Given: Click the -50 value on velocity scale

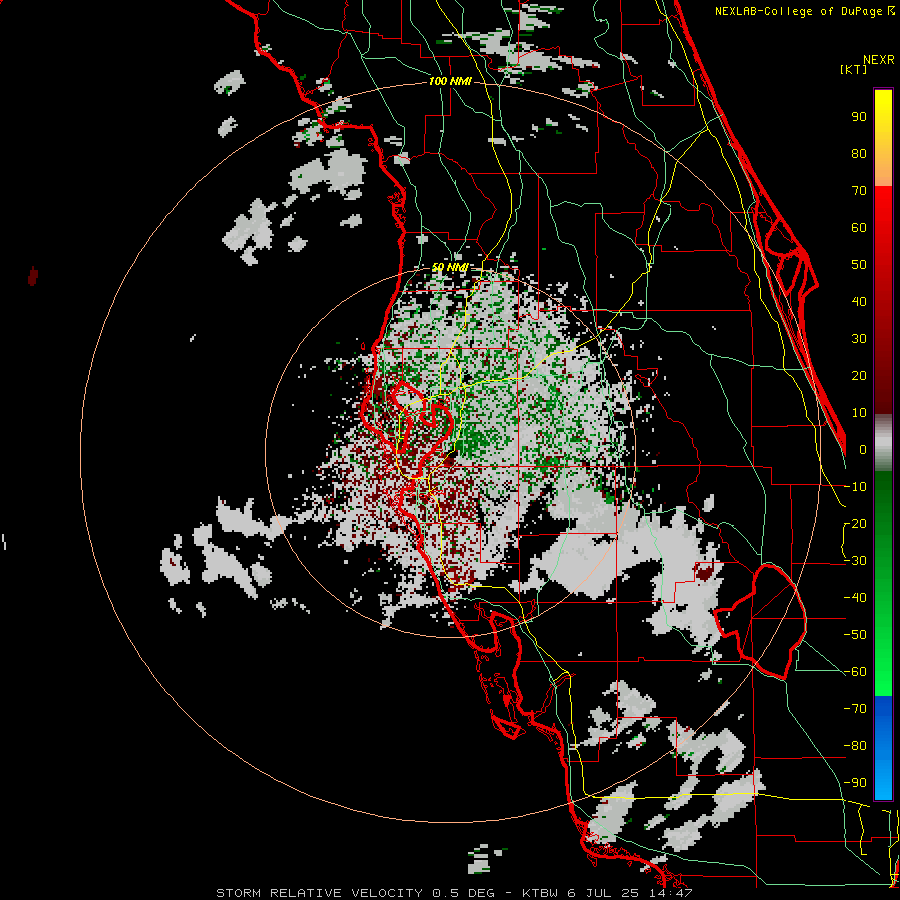Looking at the screenshot, I should 855,635.
